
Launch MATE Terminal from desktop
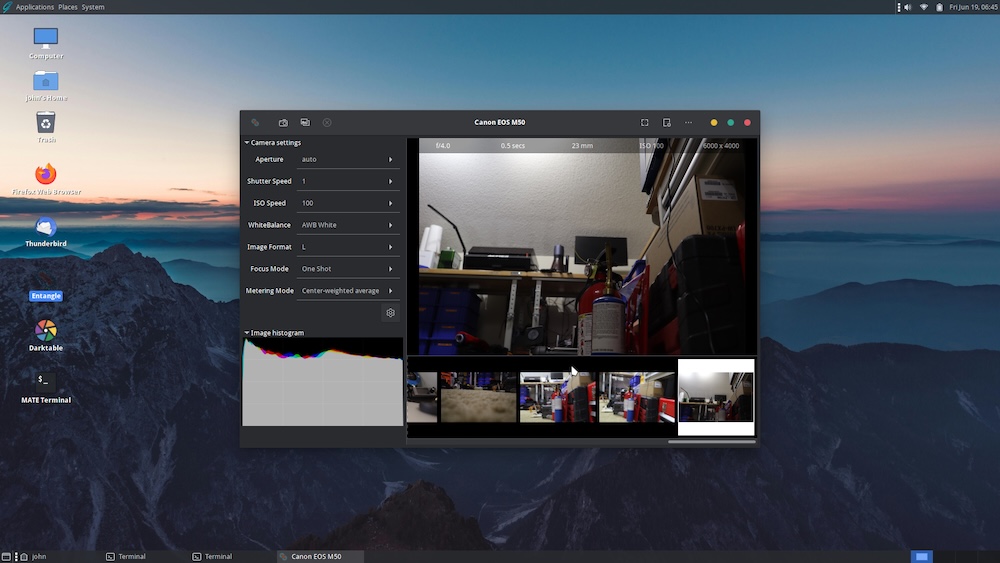(46, 388)
